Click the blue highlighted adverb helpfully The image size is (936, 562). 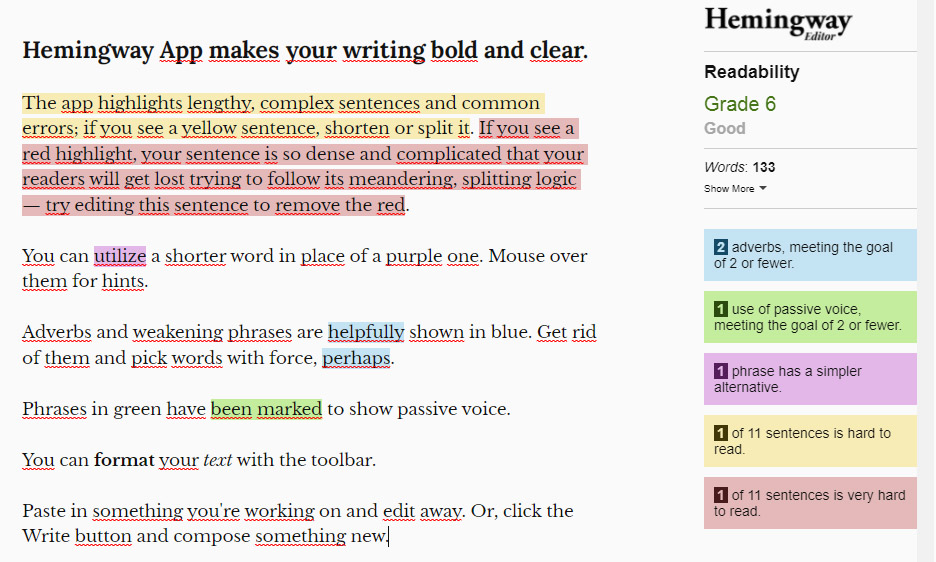point(366,331)
